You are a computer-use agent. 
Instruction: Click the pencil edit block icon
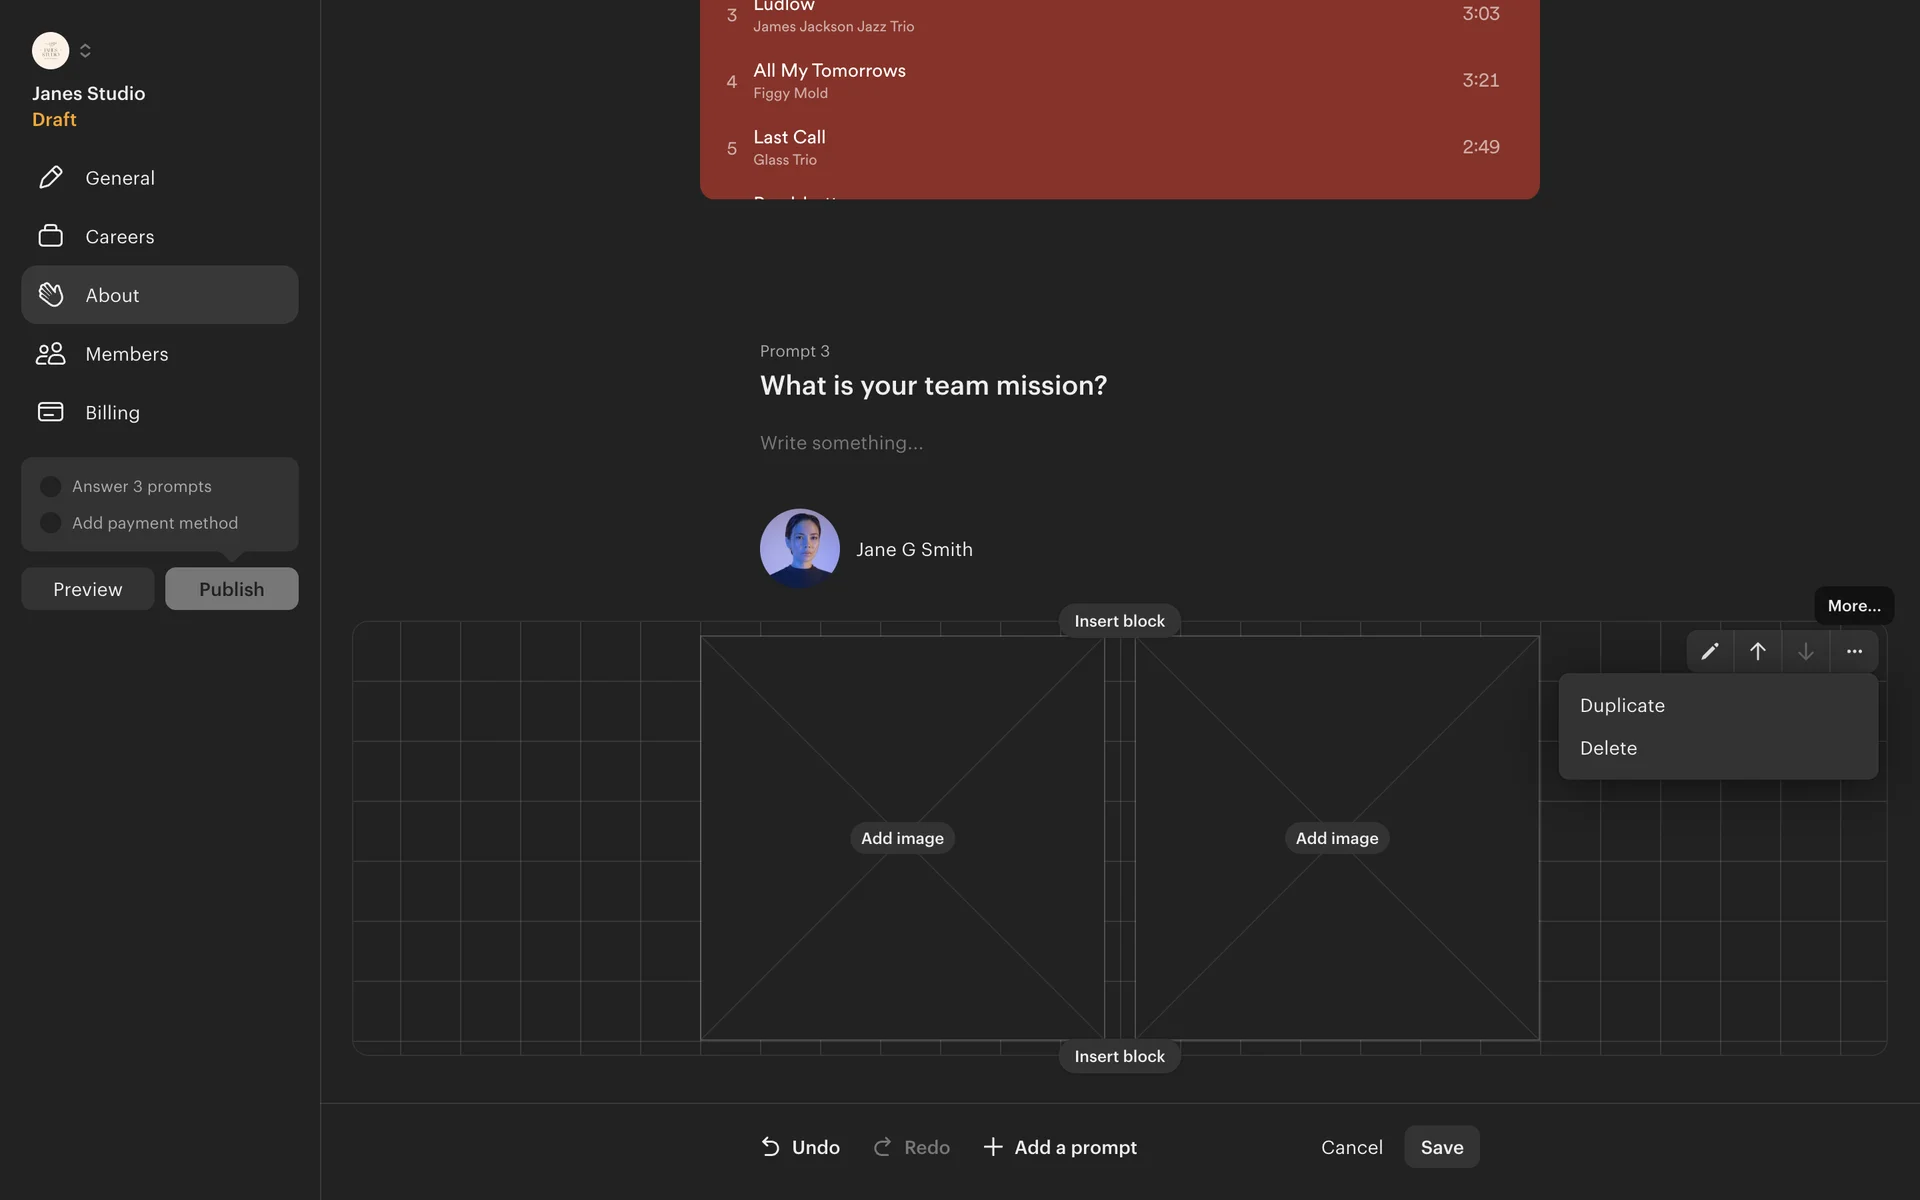click(x=1710, y=651)
